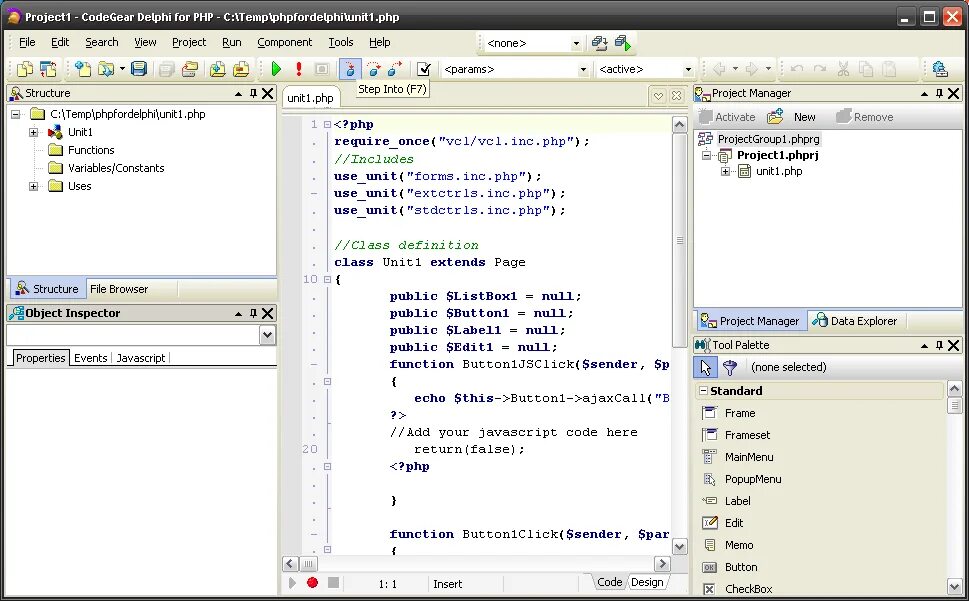Collapse the C:\Temp\phpfordelphi\unit1.php tree root
Image resolution: width=969 pixels, height=601 pixels.
[x=15, y=114]
